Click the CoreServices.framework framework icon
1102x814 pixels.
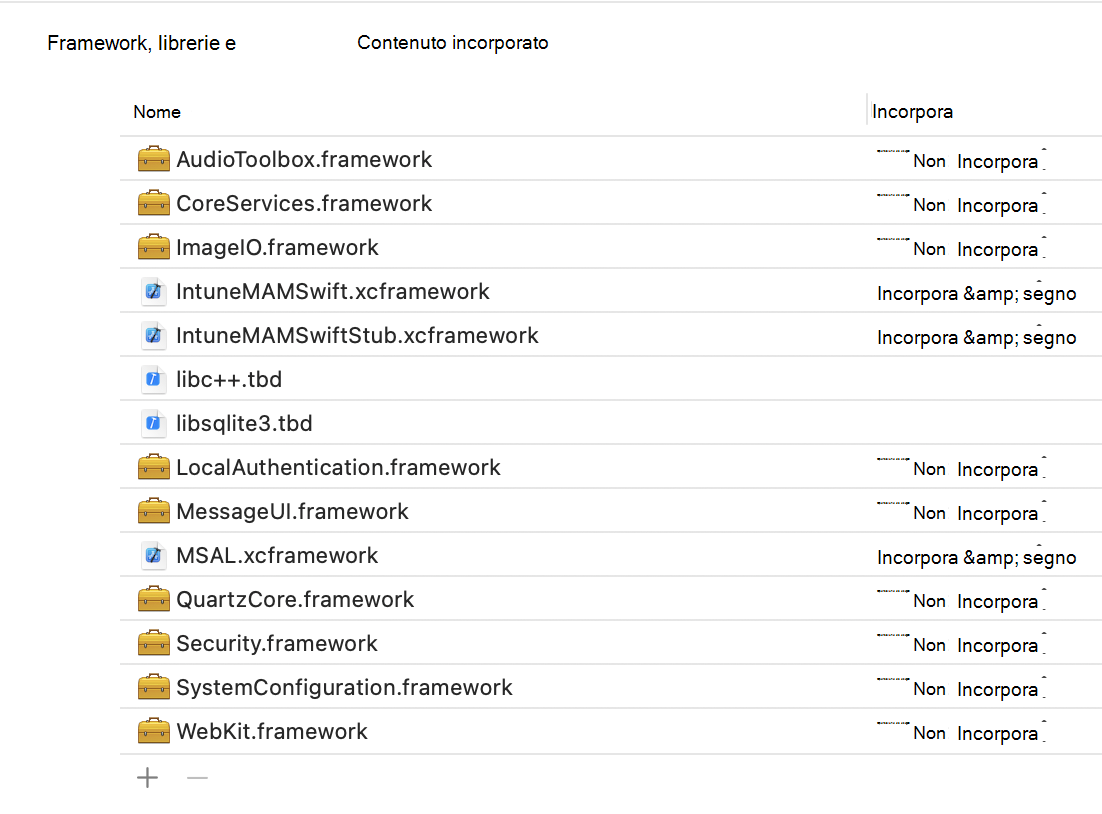(154, 203)
